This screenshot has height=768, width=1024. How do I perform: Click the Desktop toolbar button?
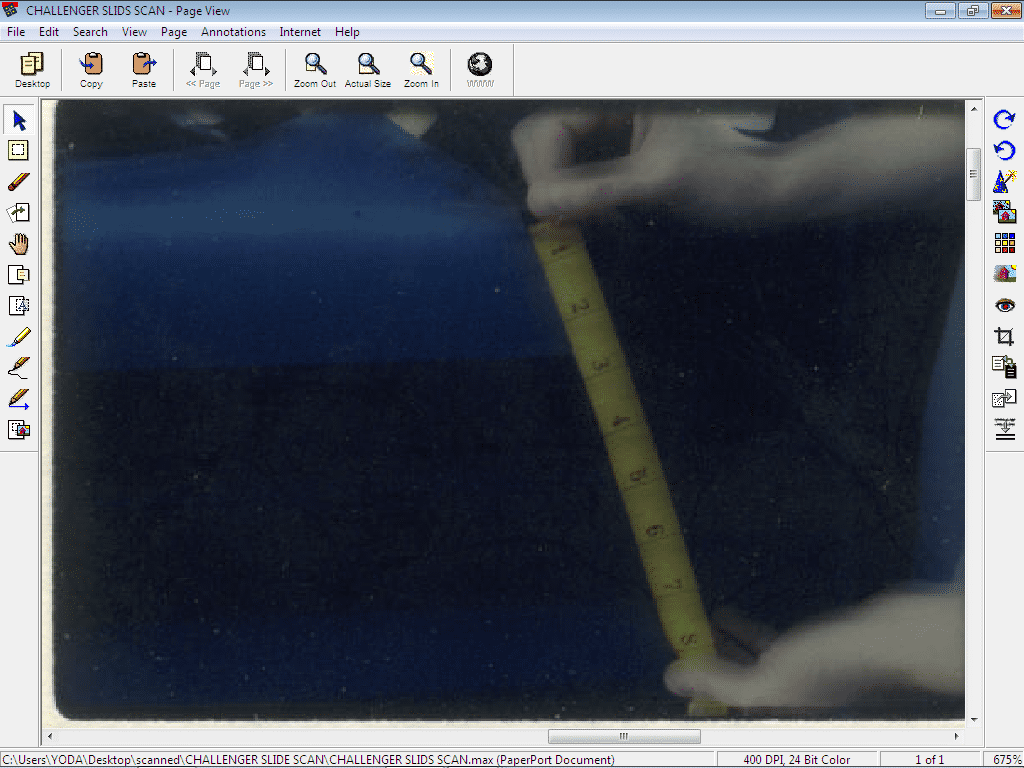(x=32, y=70)
